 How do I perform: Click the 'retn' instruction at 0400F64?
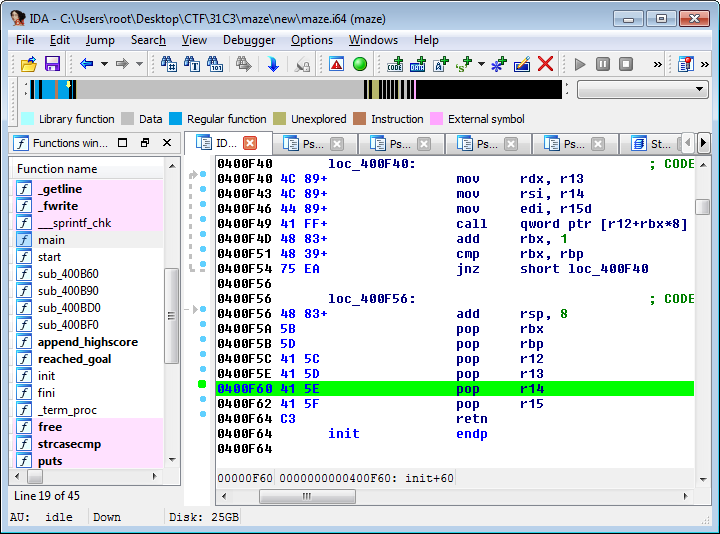click(472, 419)
